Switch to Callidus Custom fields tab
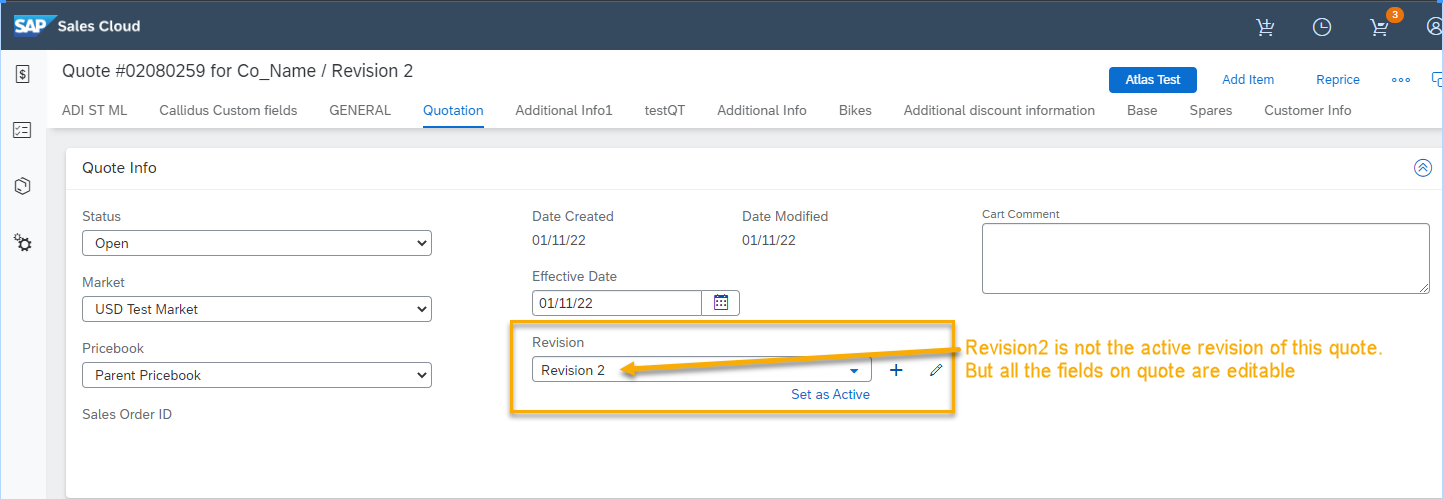This screenshot has width=1443, height=499. click(x=228, y=110)
